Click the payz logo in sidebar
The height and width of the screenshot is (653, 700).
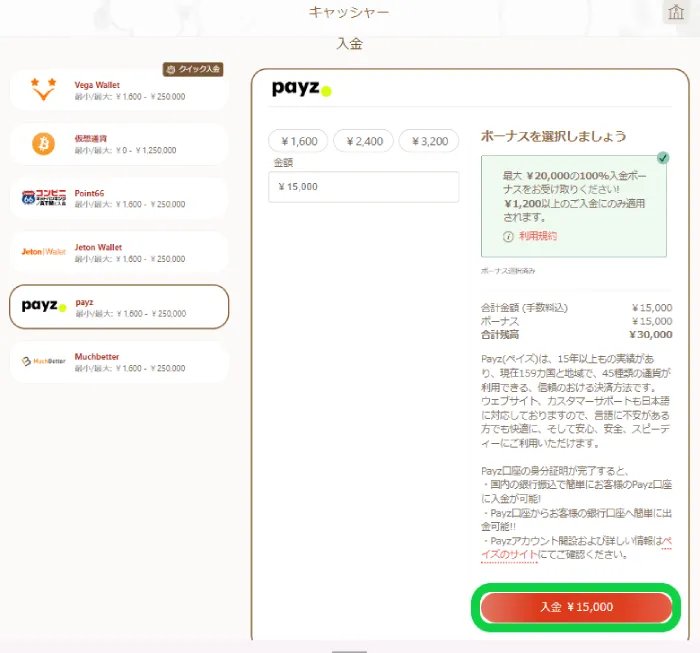click(44, 306)
